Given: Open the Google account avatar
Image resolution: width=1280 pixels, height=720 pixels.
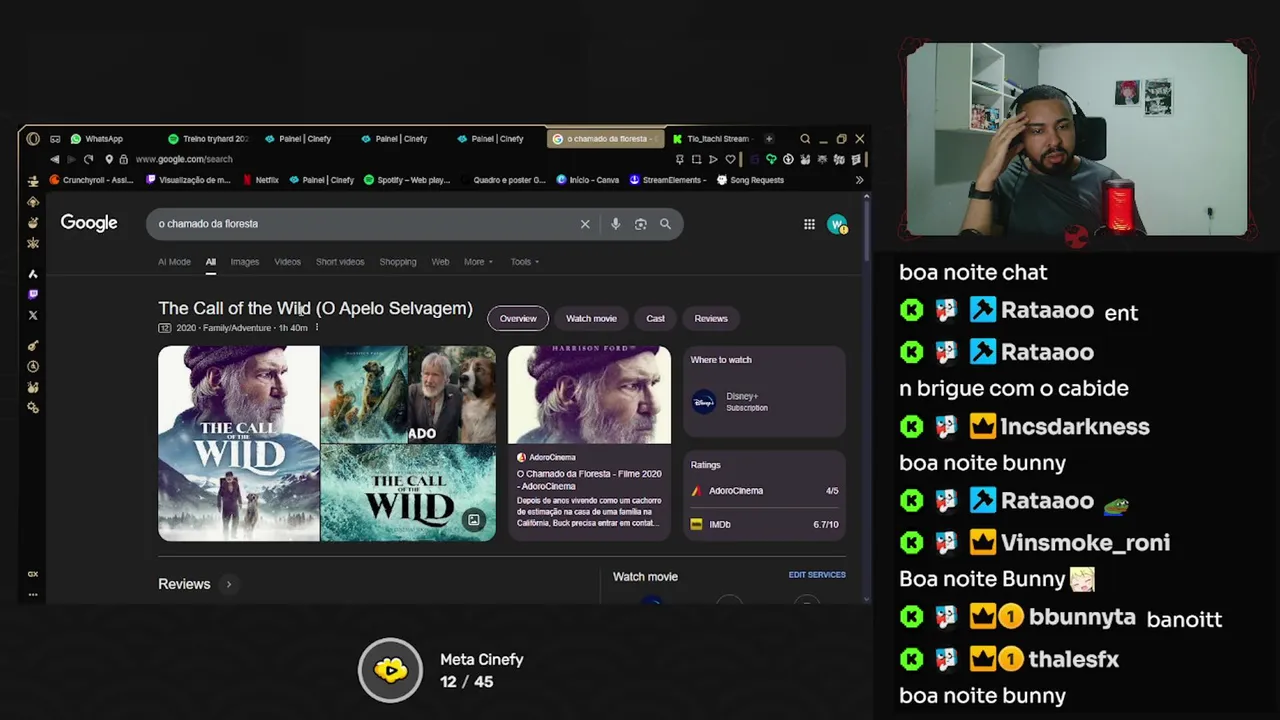Looking at the screenshot, I should pyautogui.click(x=837, y=224).
